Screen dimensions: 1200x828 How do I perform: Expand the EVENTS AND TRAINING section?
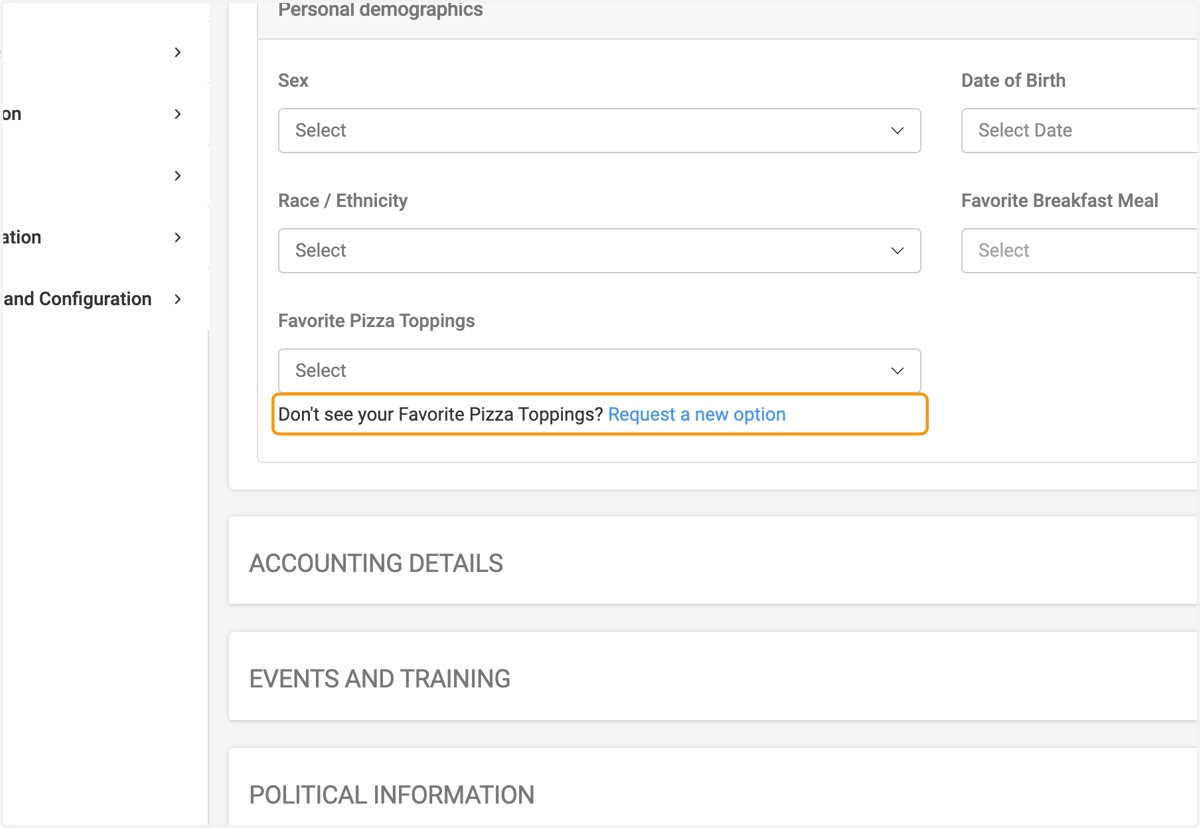point(714,676)
